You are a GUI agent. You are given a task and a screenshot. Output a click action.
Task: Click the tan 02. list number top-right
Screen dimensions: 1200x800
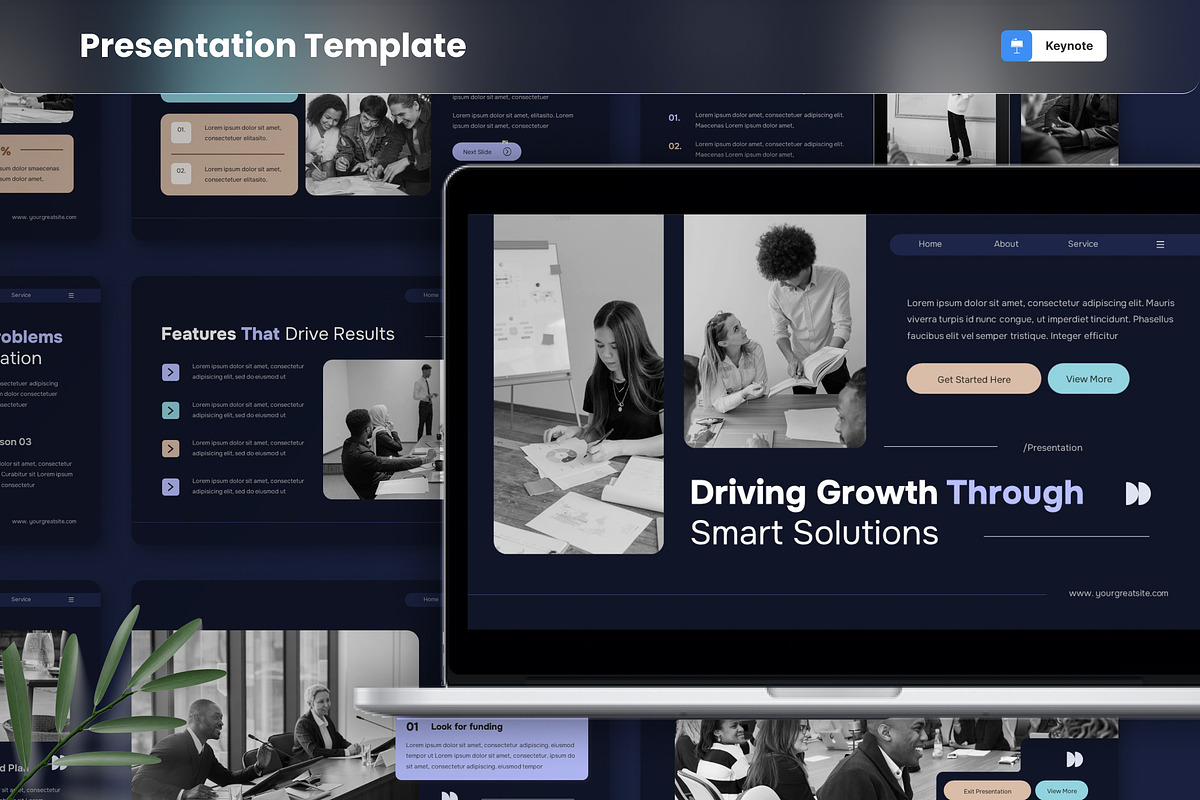(675, 146)
